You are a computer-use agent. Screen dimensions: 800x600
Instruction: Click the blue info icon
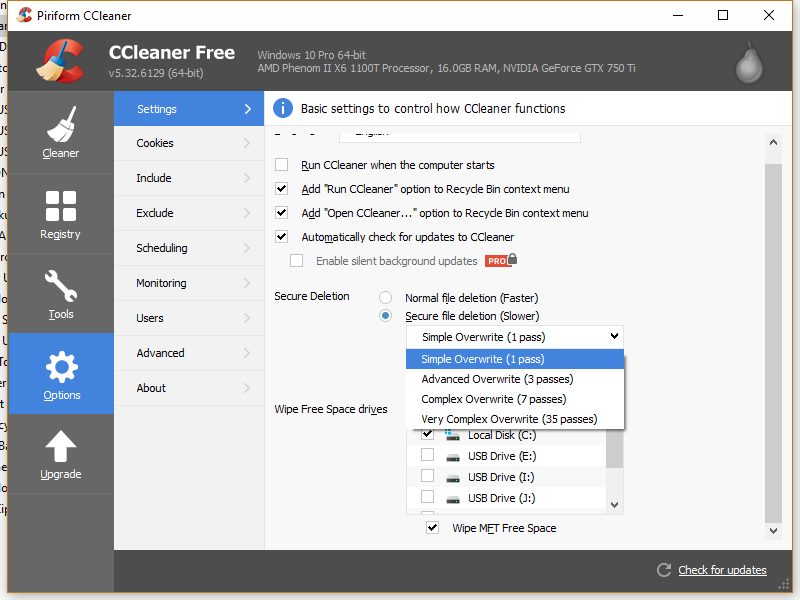283,108
